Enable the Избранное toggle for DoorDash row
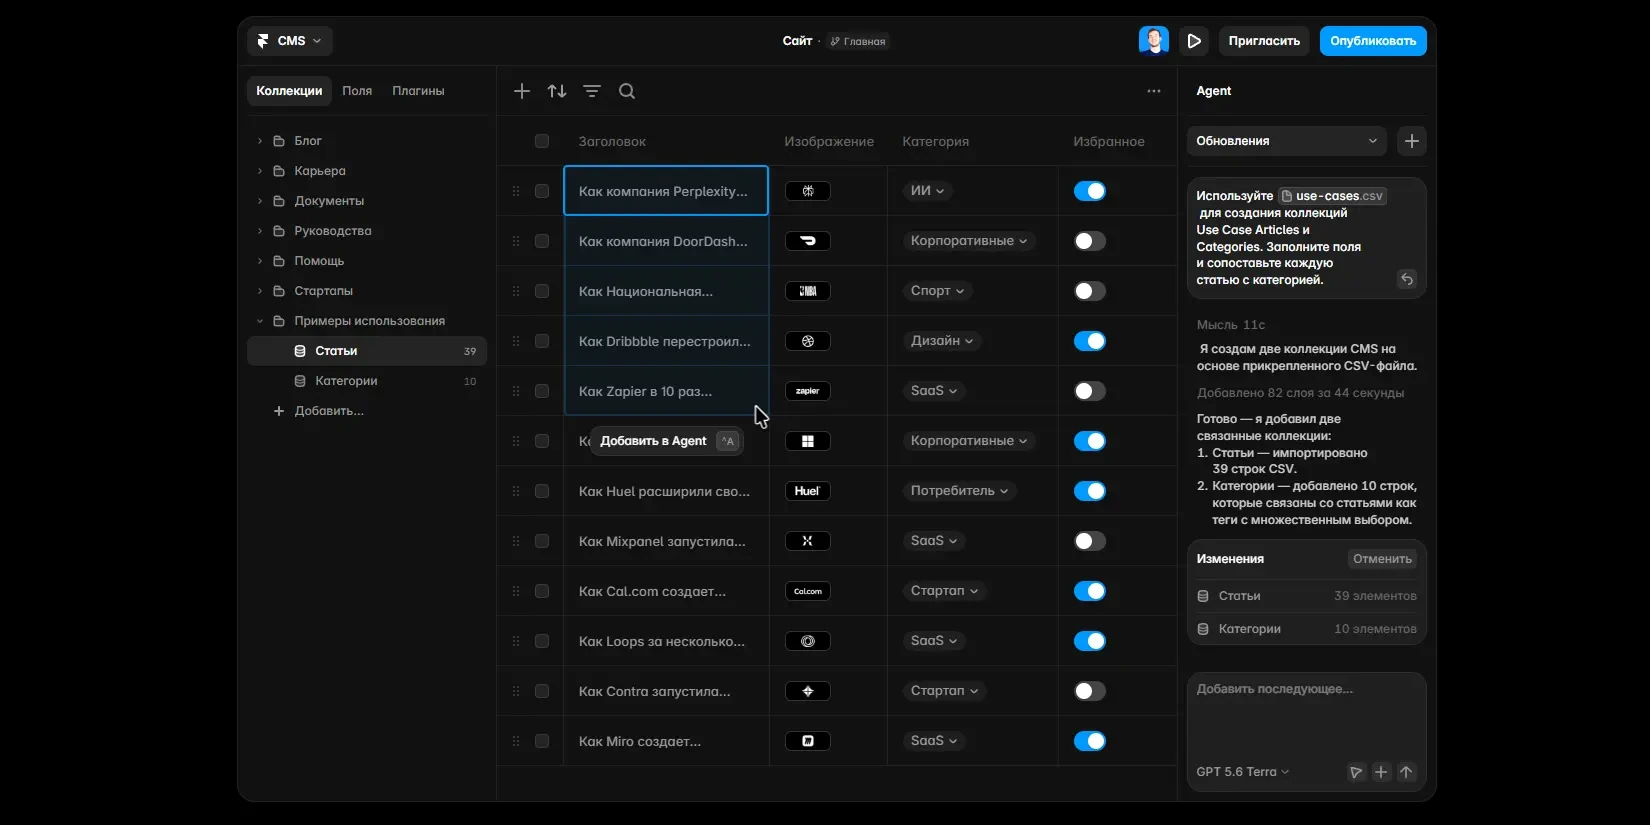Screen dimensions: 1650x825 pyautogui.click(x=1090, y=241)
